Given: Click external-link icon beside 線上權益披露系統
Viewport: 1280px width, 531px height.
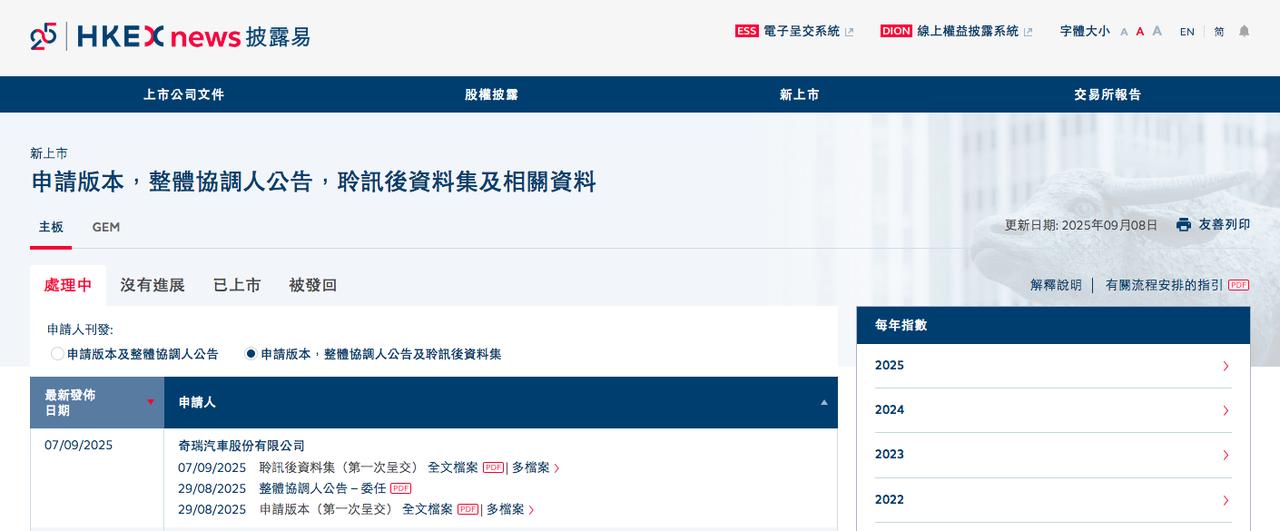Looking at the screenshot, I should point(1028,32).
